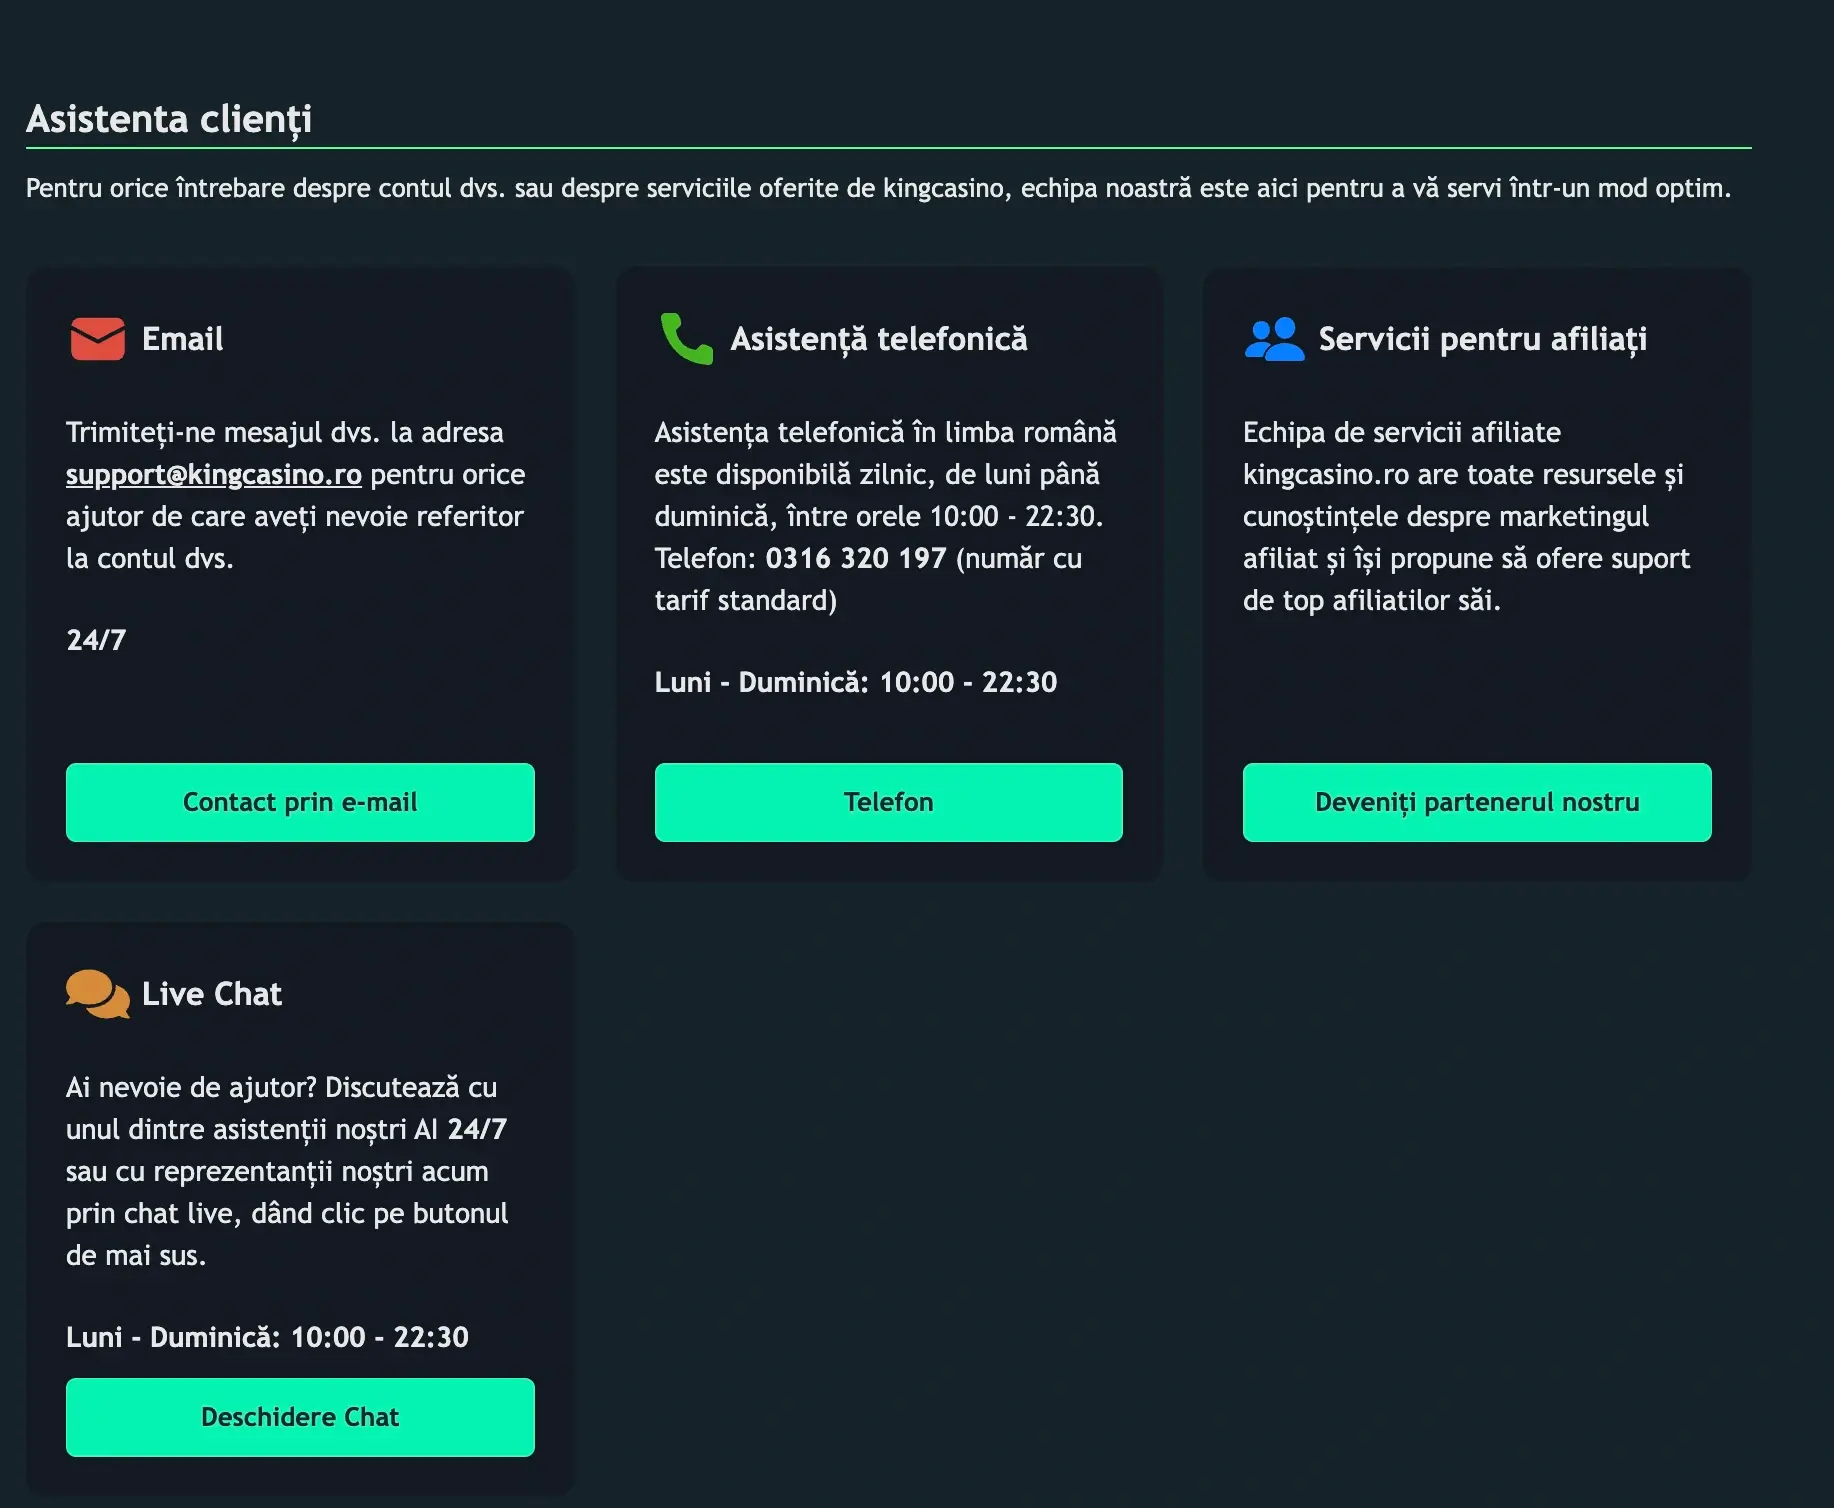Open the support@kingcasino.ro email link
This screenshot has width=1834, height=1508.
point(214,474)
